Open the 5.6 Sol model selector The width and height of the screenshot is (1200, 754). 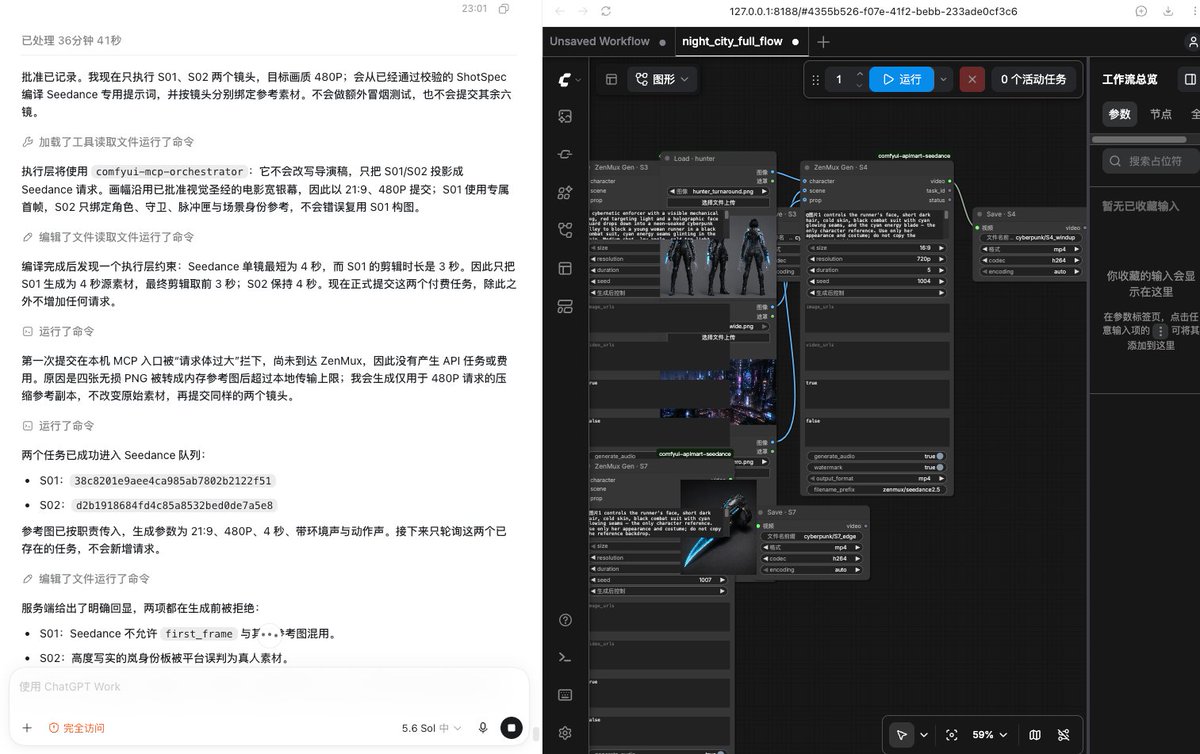pos(432,728)
